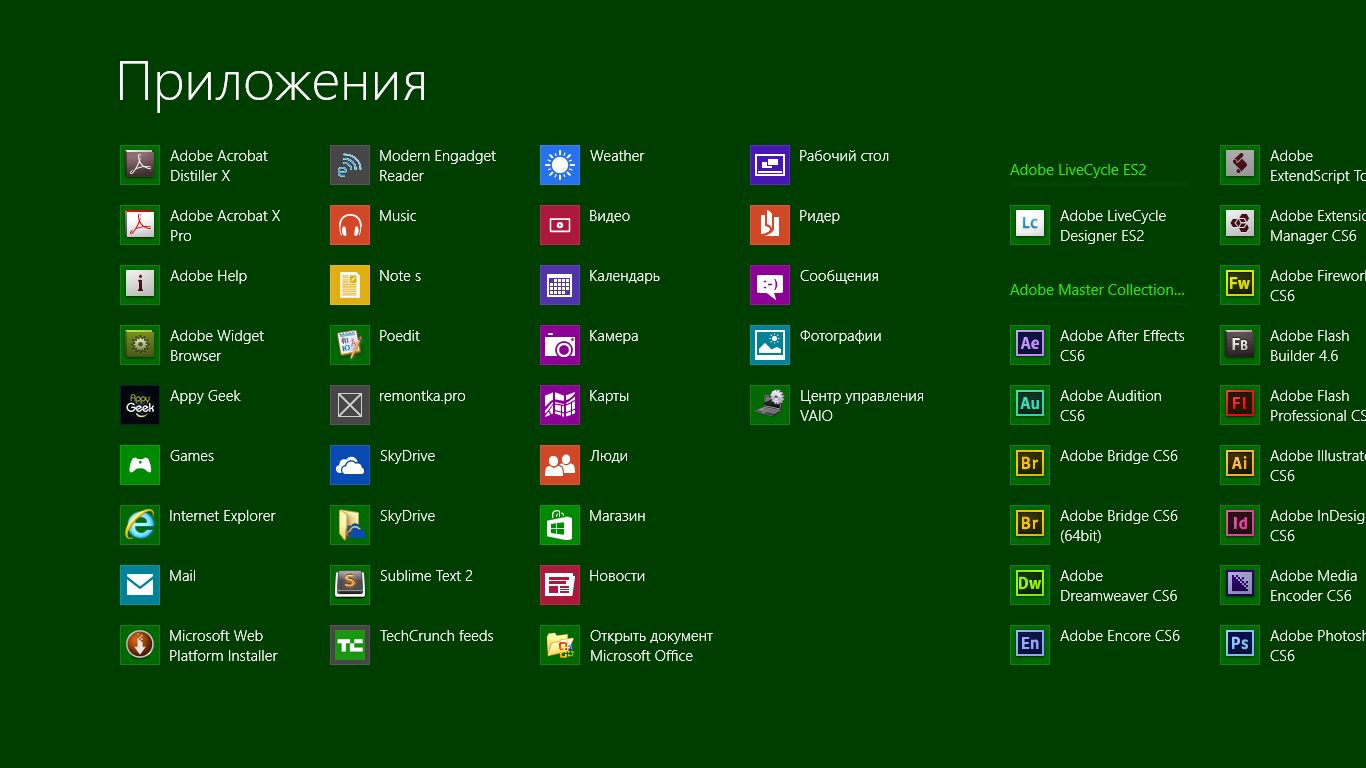Image resolution: width=1366 pixels, height=768 pixels.
Task: Launch Microsoft Web Platform Installer icon
Action: [x=140, y=645]
